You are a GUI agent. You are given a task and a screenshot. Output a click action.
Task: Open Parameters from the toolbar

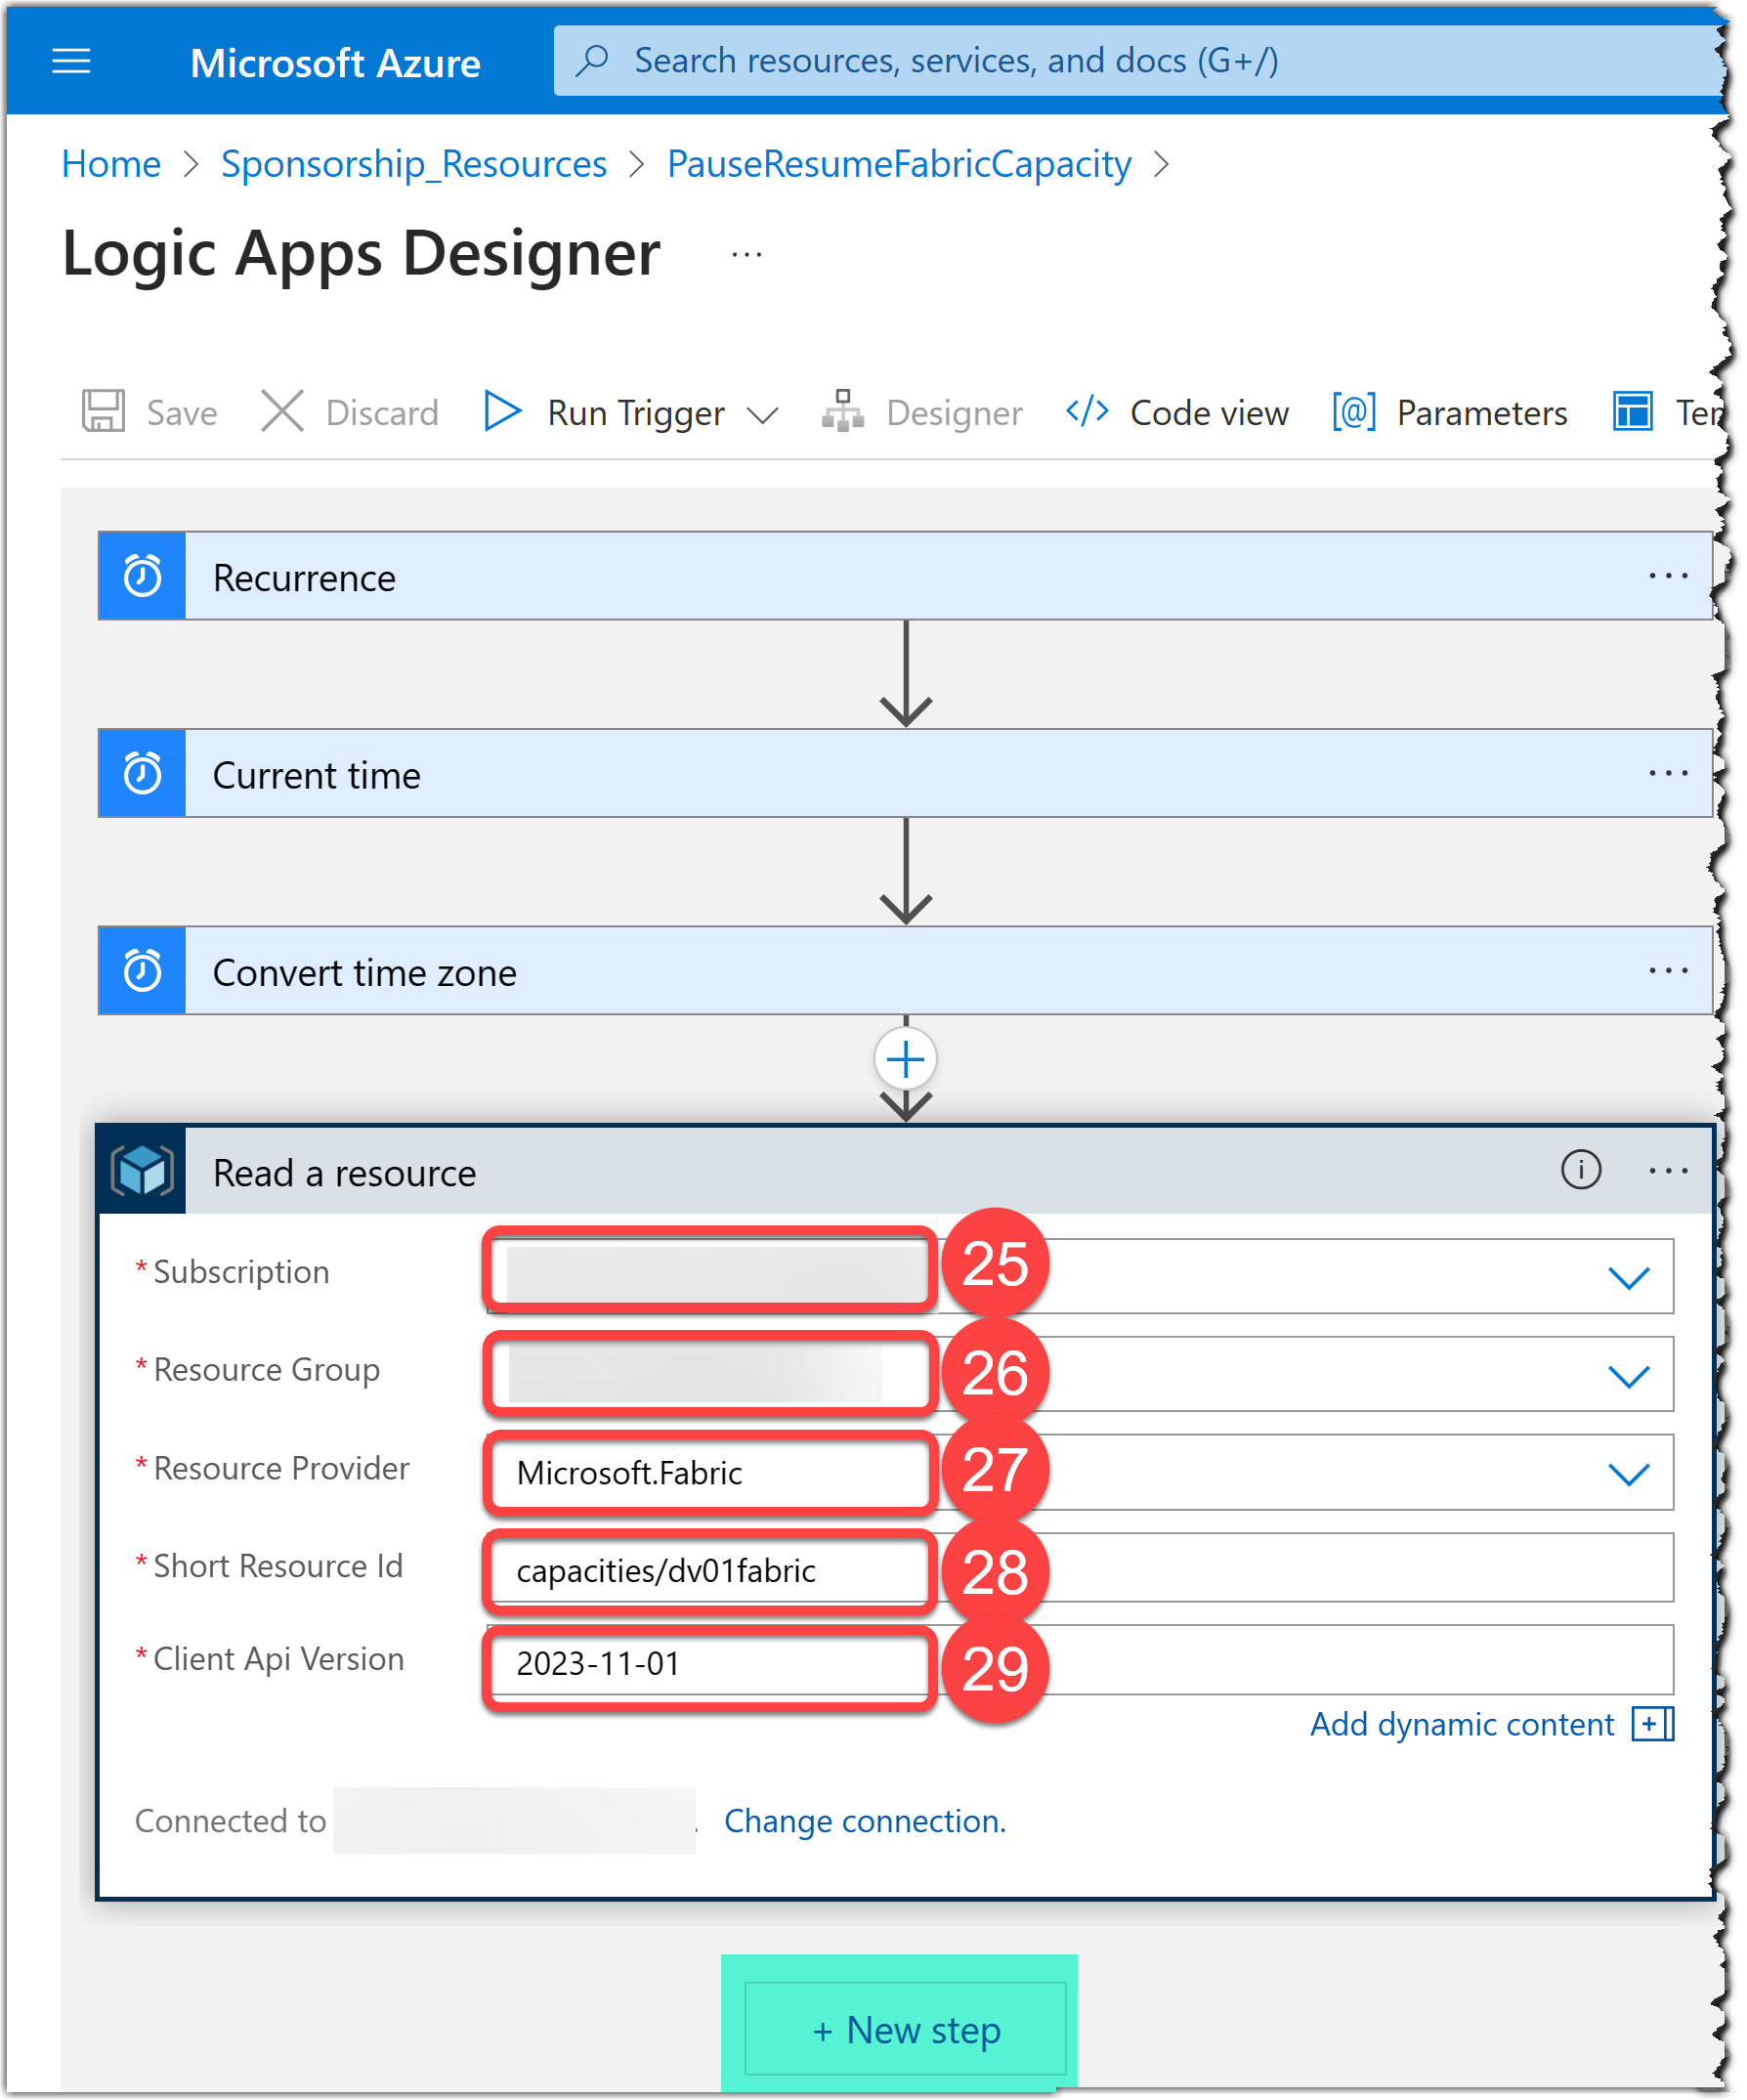point(1482,413)
